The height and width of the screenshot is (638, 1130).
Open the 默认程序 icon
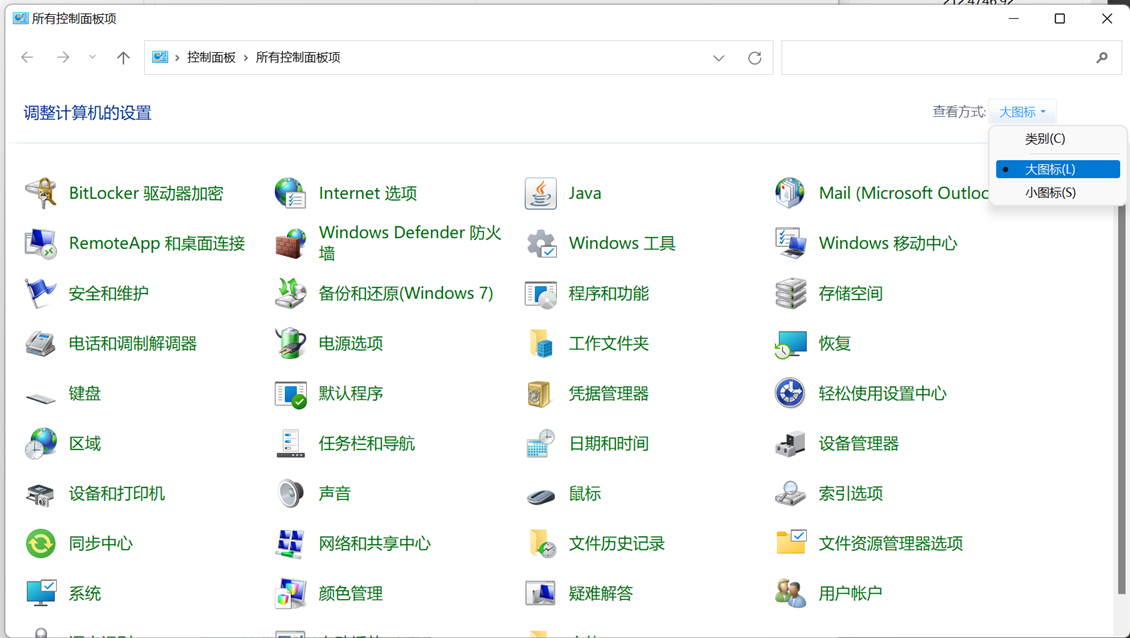290,394
